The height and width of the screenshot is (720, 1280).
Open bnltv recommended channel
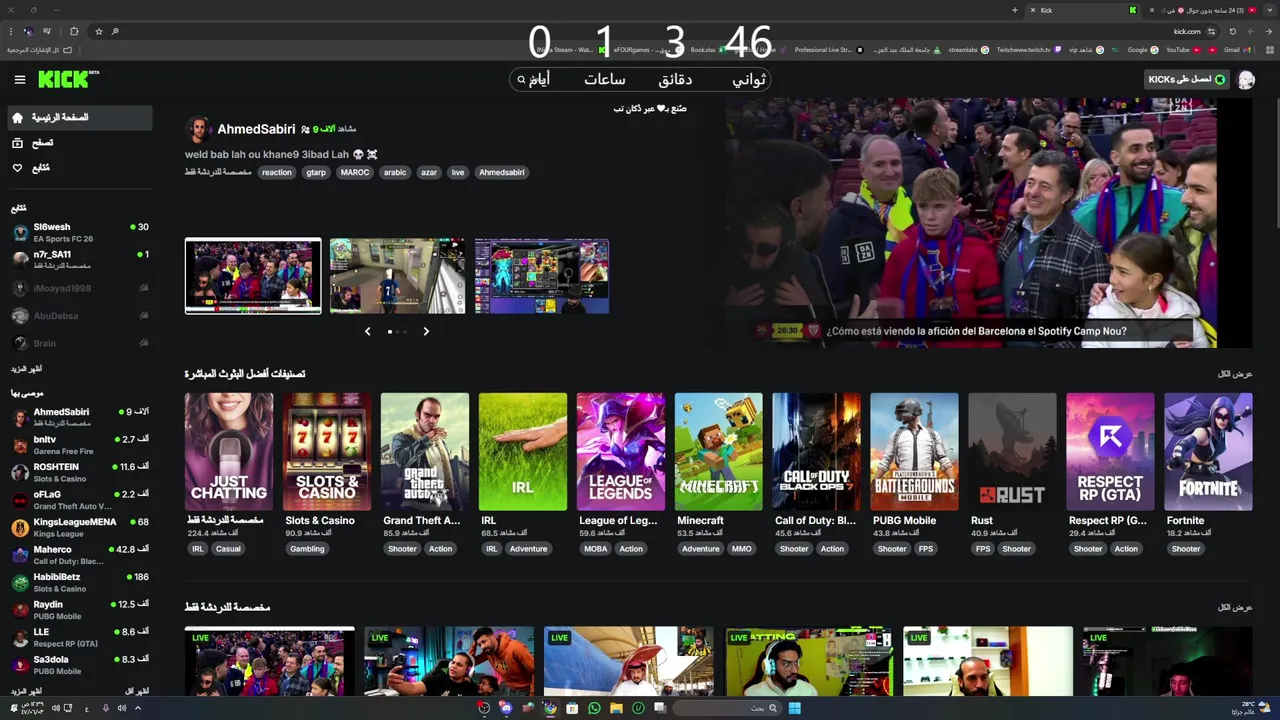pos(80,445)
